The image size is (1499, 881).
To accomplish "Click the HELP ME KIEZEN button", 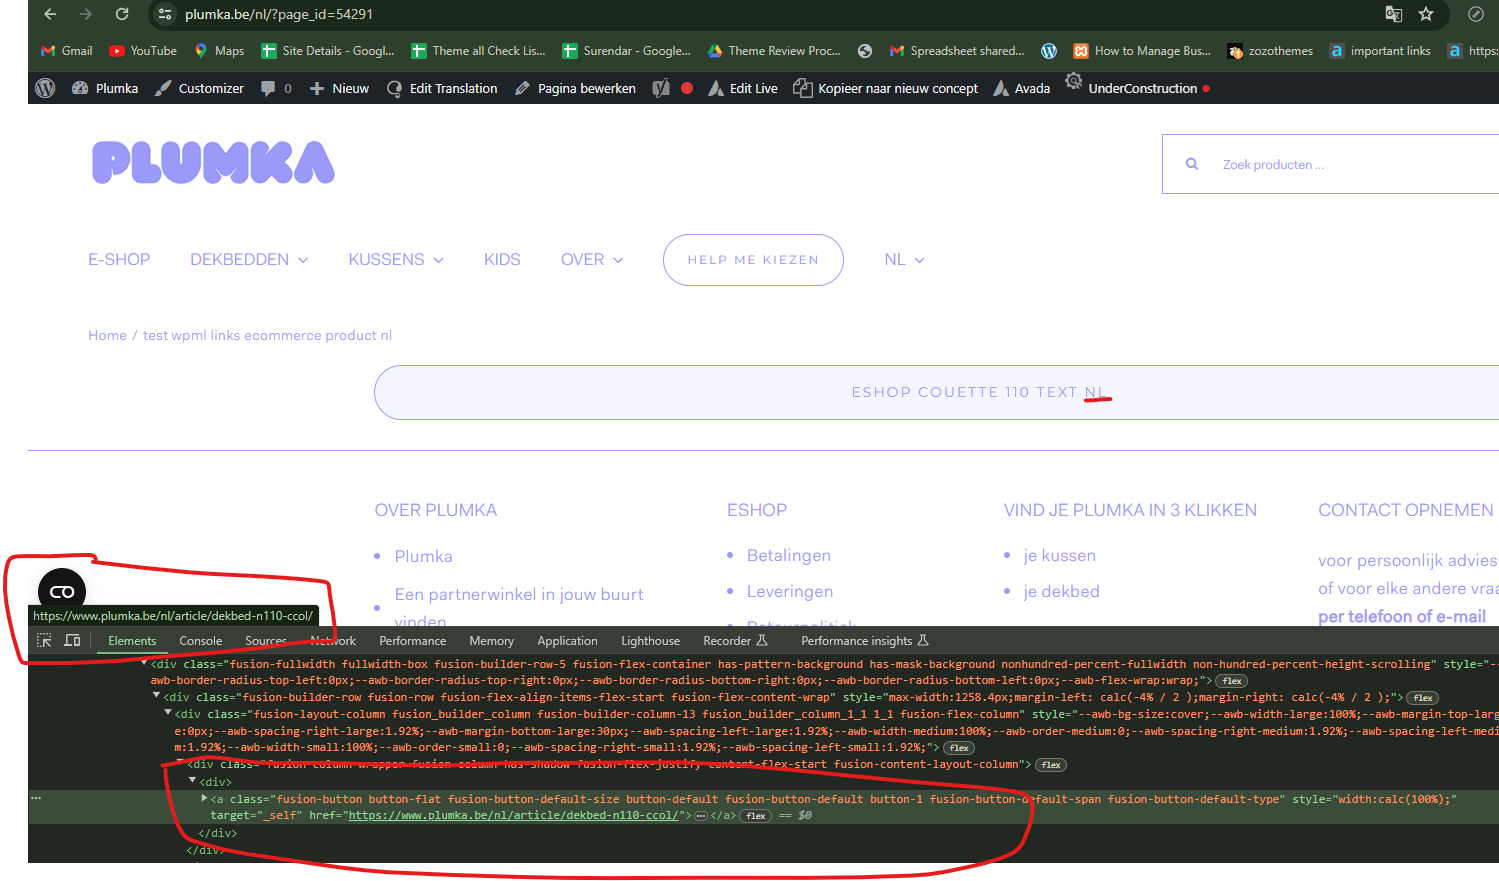I will (753, 260).
